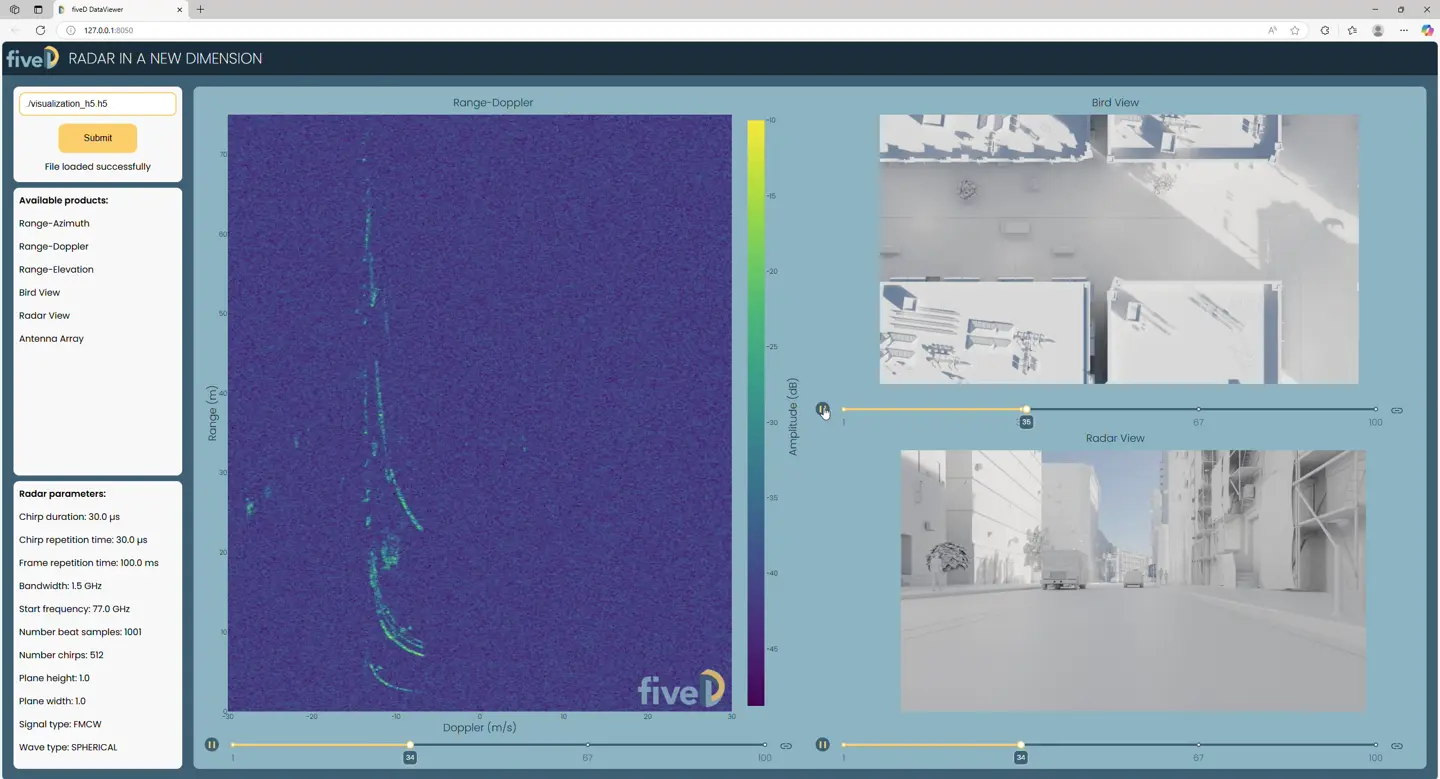Screen dimensions: 1440x779
Task: Click 'File loaded successfully' status text
Action: pos(98,167)
